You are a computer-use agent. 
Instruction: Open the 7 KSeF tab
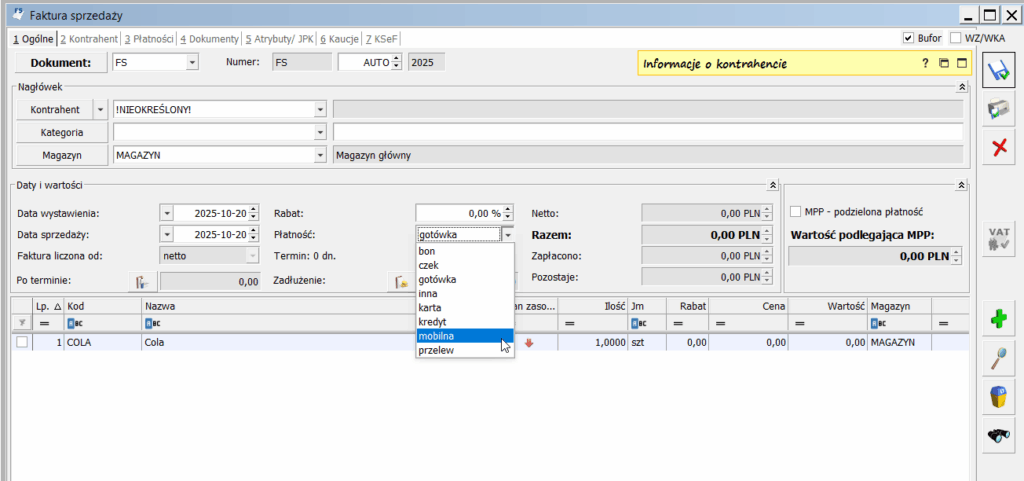[383, 39]
